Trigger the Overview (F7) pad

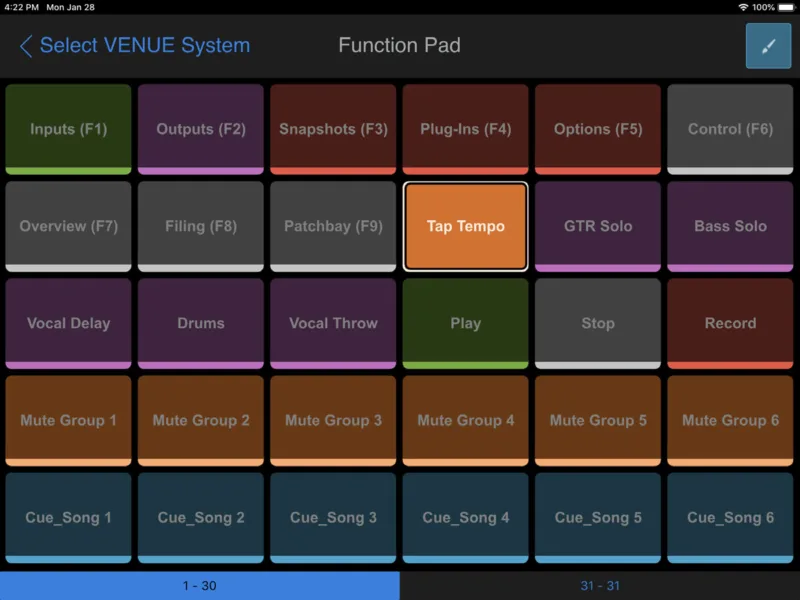point(68,226)
